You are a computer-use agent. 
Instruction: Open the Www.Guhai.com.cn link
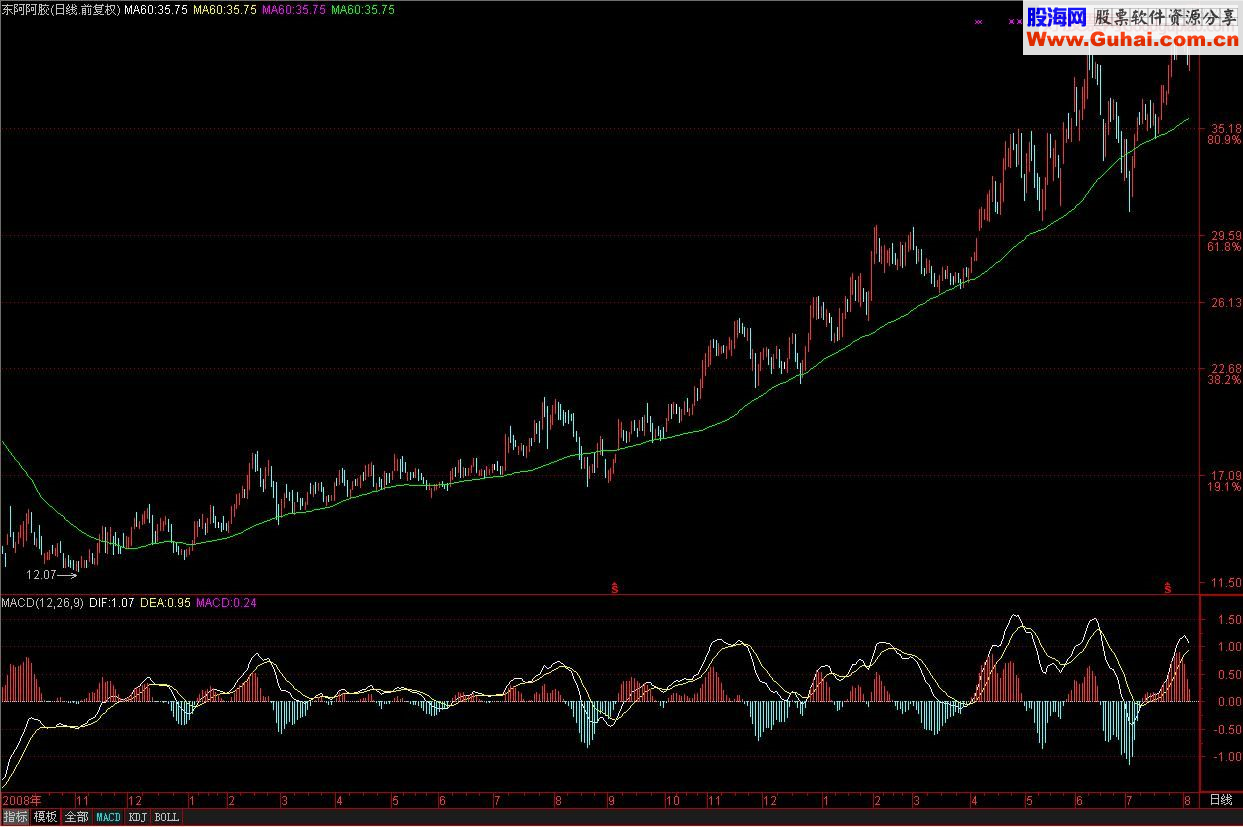(1130, 39)
